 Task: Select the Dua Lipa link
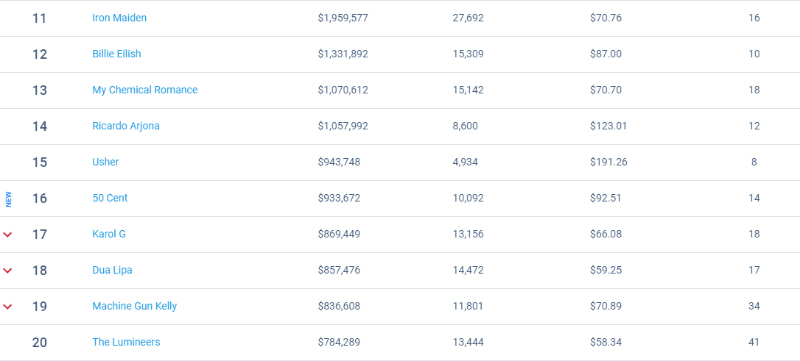112,270
